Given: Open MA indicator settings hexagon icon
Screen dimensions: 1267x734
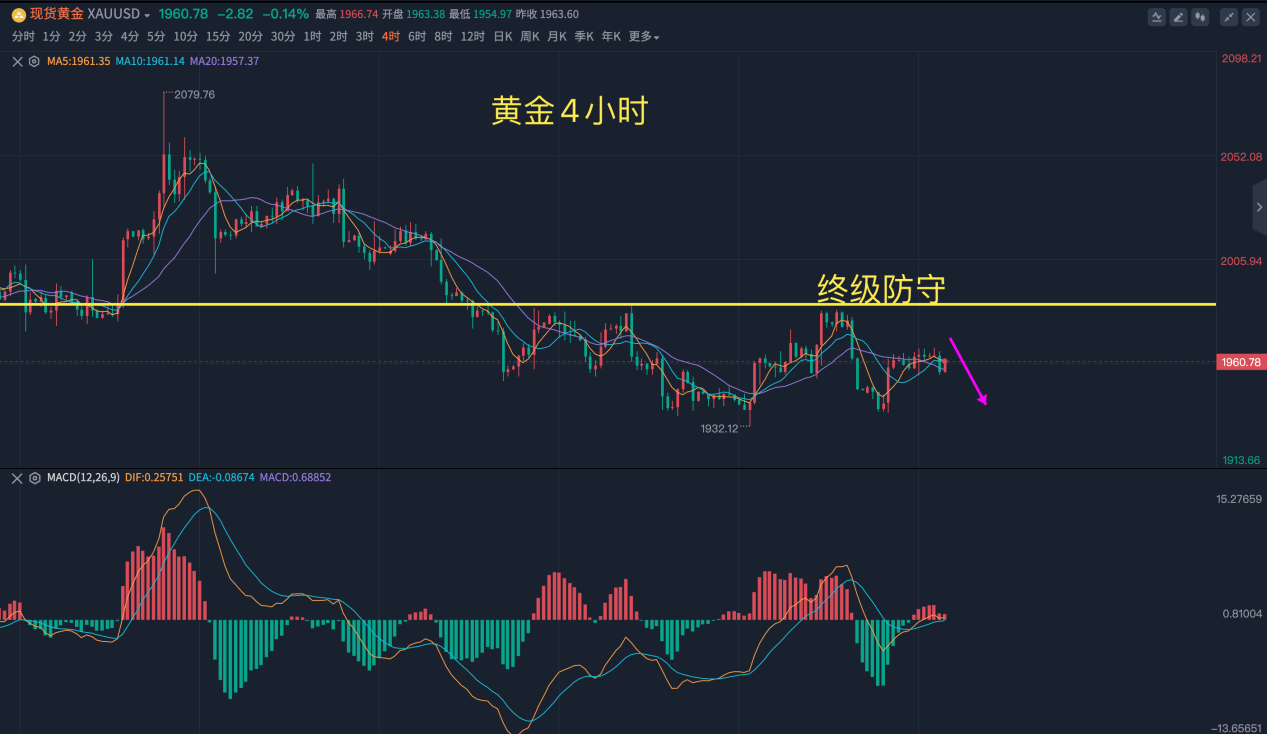Looking at the screenshot, I should coord(33,61).
